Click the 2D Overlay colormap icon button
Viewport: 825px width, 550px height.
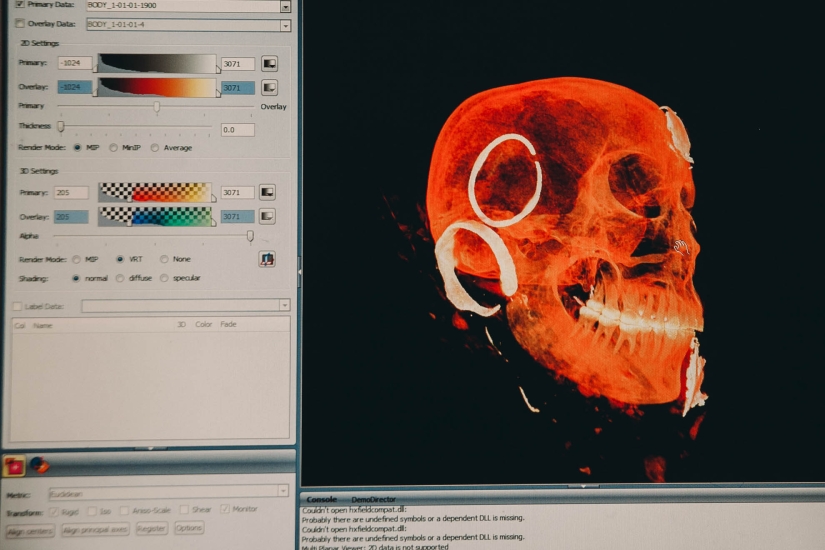coord(270,88)
